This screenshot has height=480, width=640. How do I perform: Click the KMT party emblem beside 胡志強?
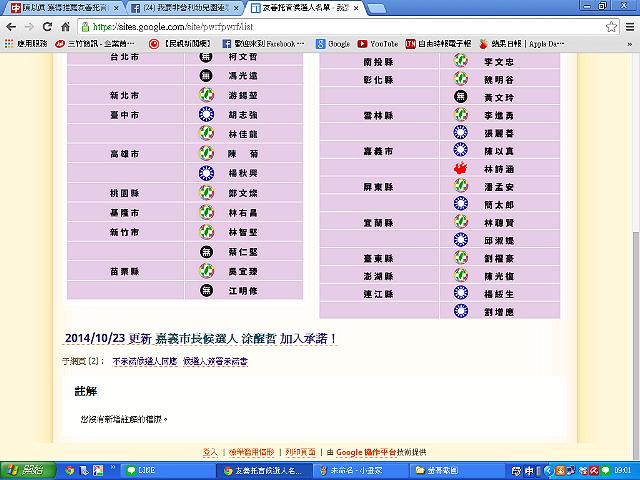point(206,116)
